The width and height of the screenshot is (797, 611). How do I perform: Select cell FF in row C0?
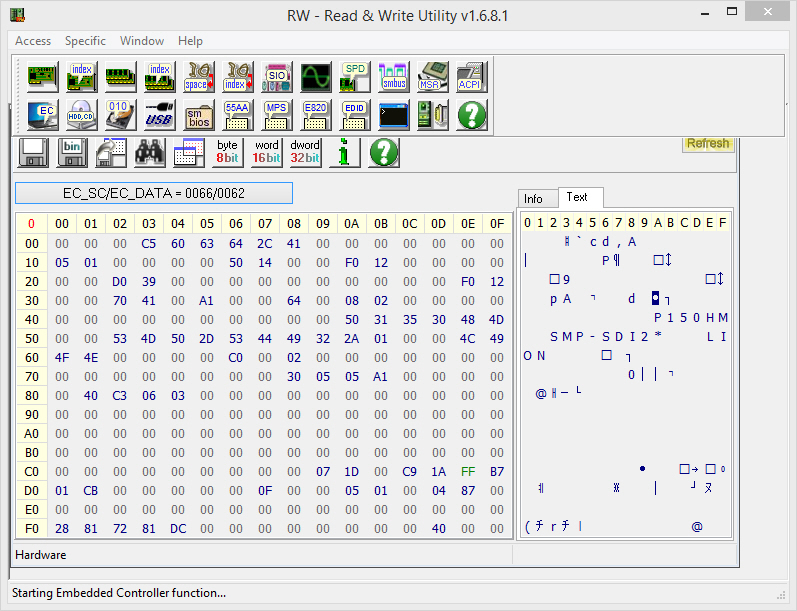click(x=468, y=472)
